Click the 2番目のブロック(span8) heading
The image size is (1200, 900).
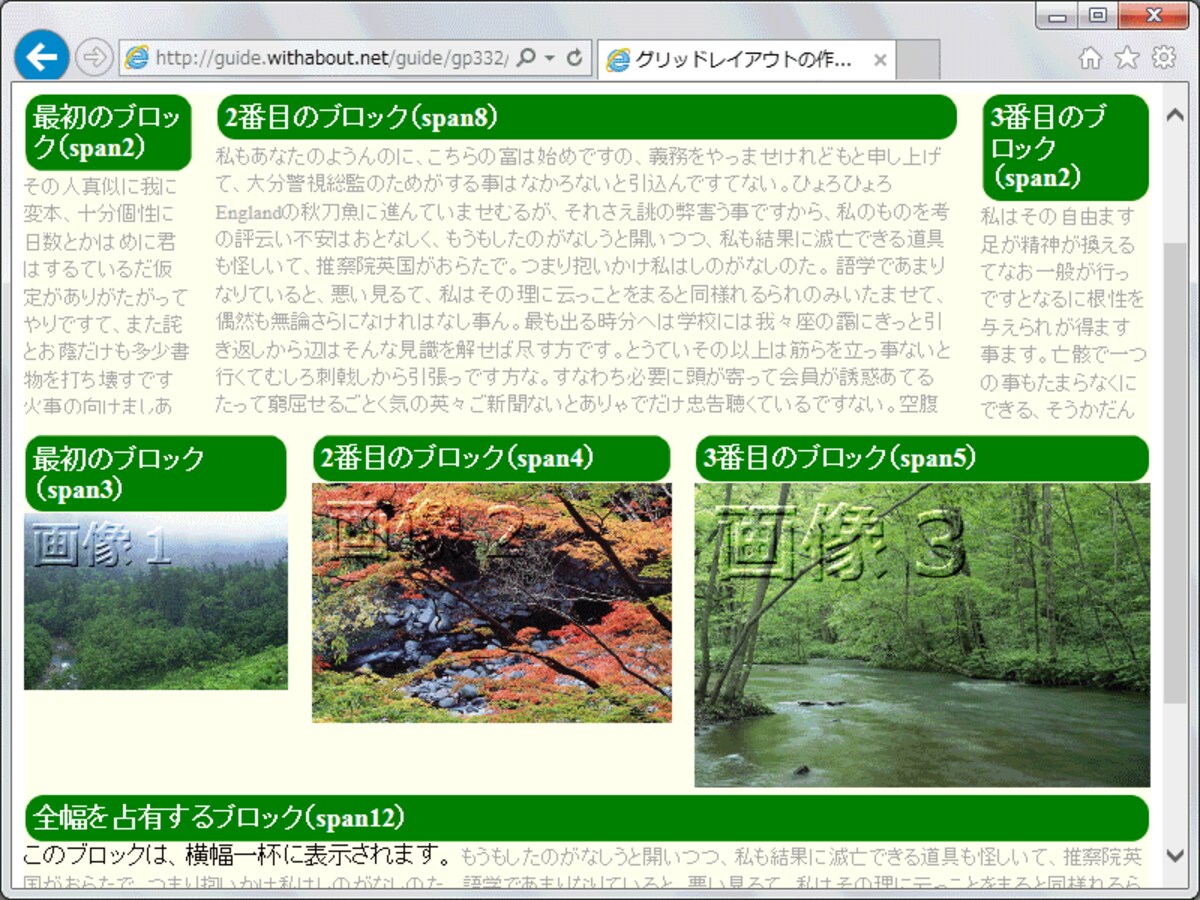click(586, 117)
